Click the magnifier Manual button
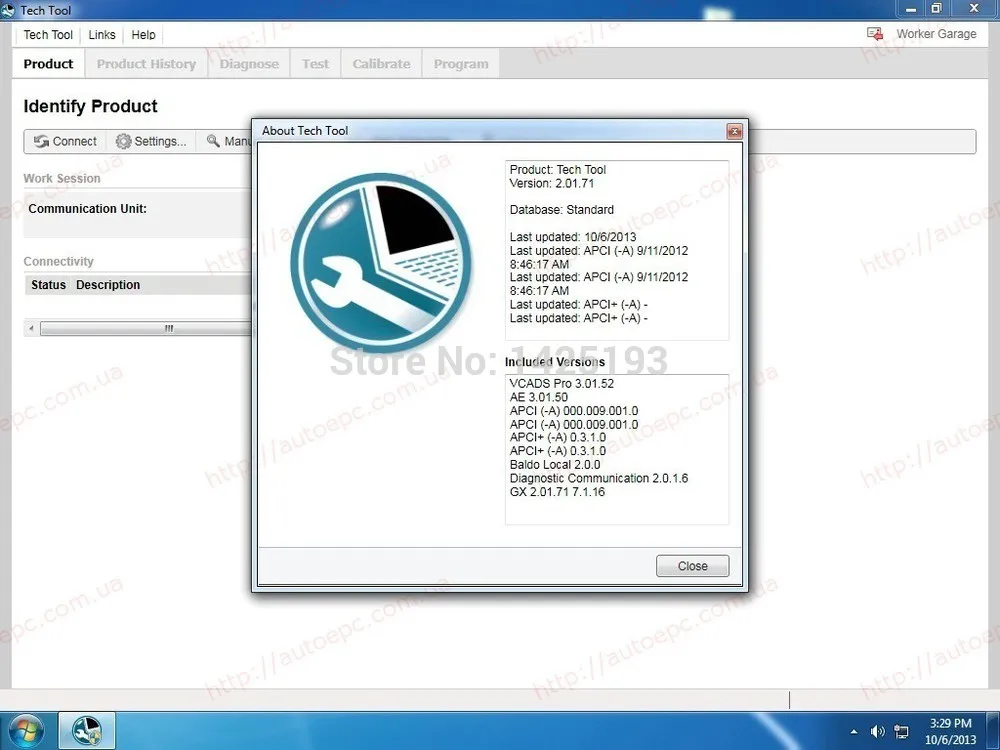Viewport: 1000px width, 750px height. coord(228,141)
